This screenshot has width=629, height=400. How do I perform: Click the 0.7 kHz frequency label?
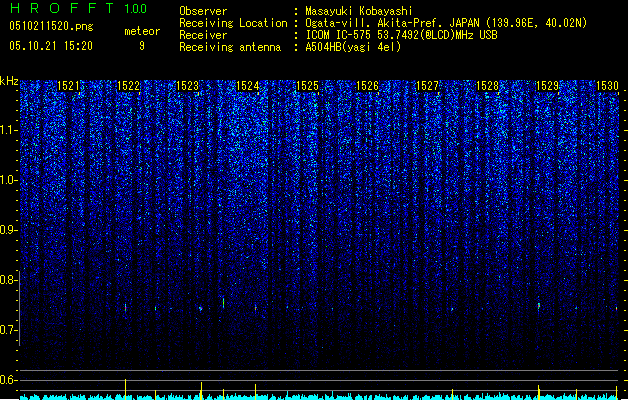point(8,330)
